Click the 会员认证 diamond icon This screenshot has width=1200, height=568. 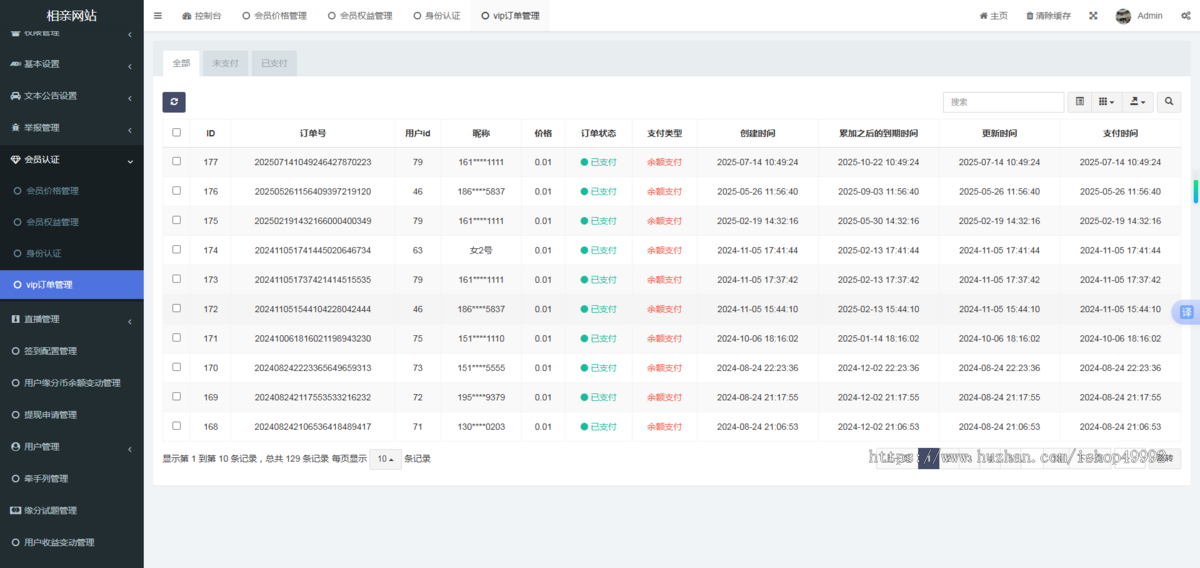coord(15,159)
